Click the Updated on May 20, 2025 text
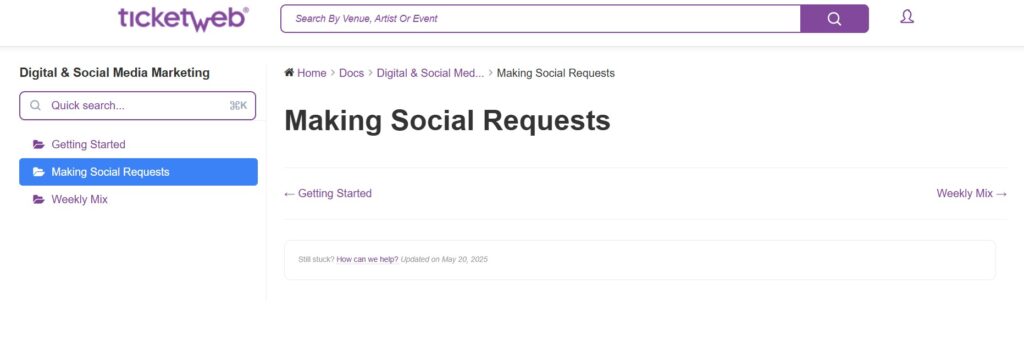1024x363 pixels. click(444, 259)
